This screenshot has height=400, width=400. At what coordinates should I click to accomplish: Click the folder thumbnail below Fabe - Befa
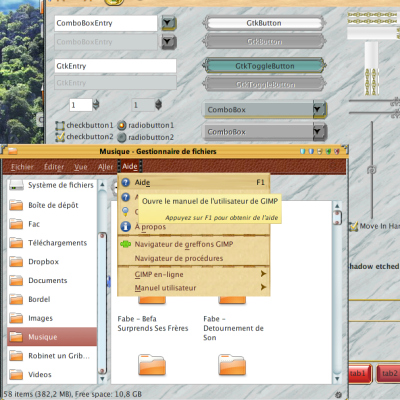pyautogui.click(x=152, y=365)
